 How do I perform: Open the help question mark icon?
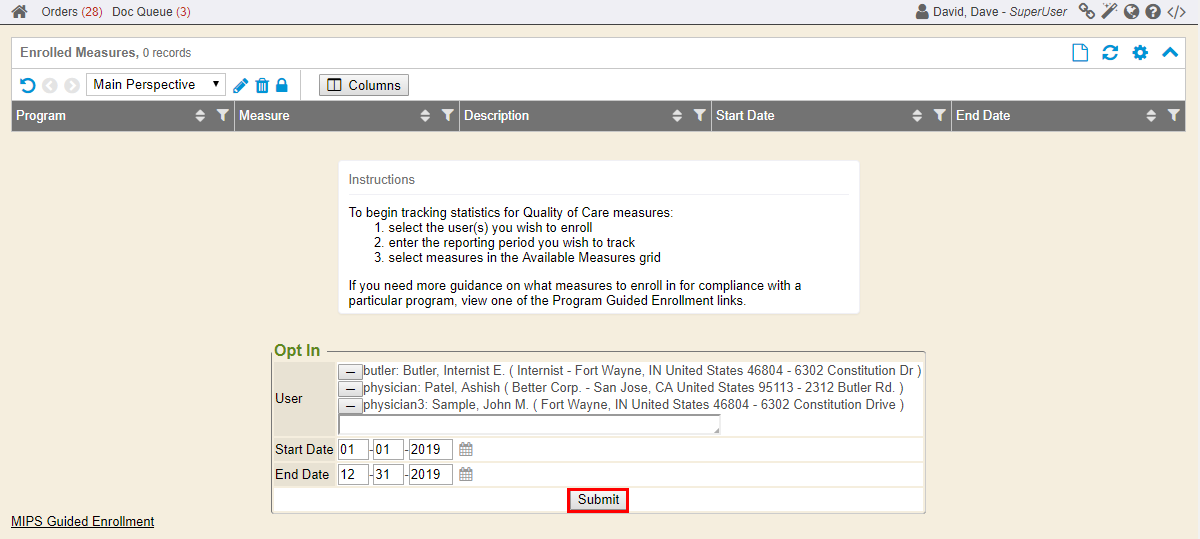pyautogui.click(x=1153, y=12)
